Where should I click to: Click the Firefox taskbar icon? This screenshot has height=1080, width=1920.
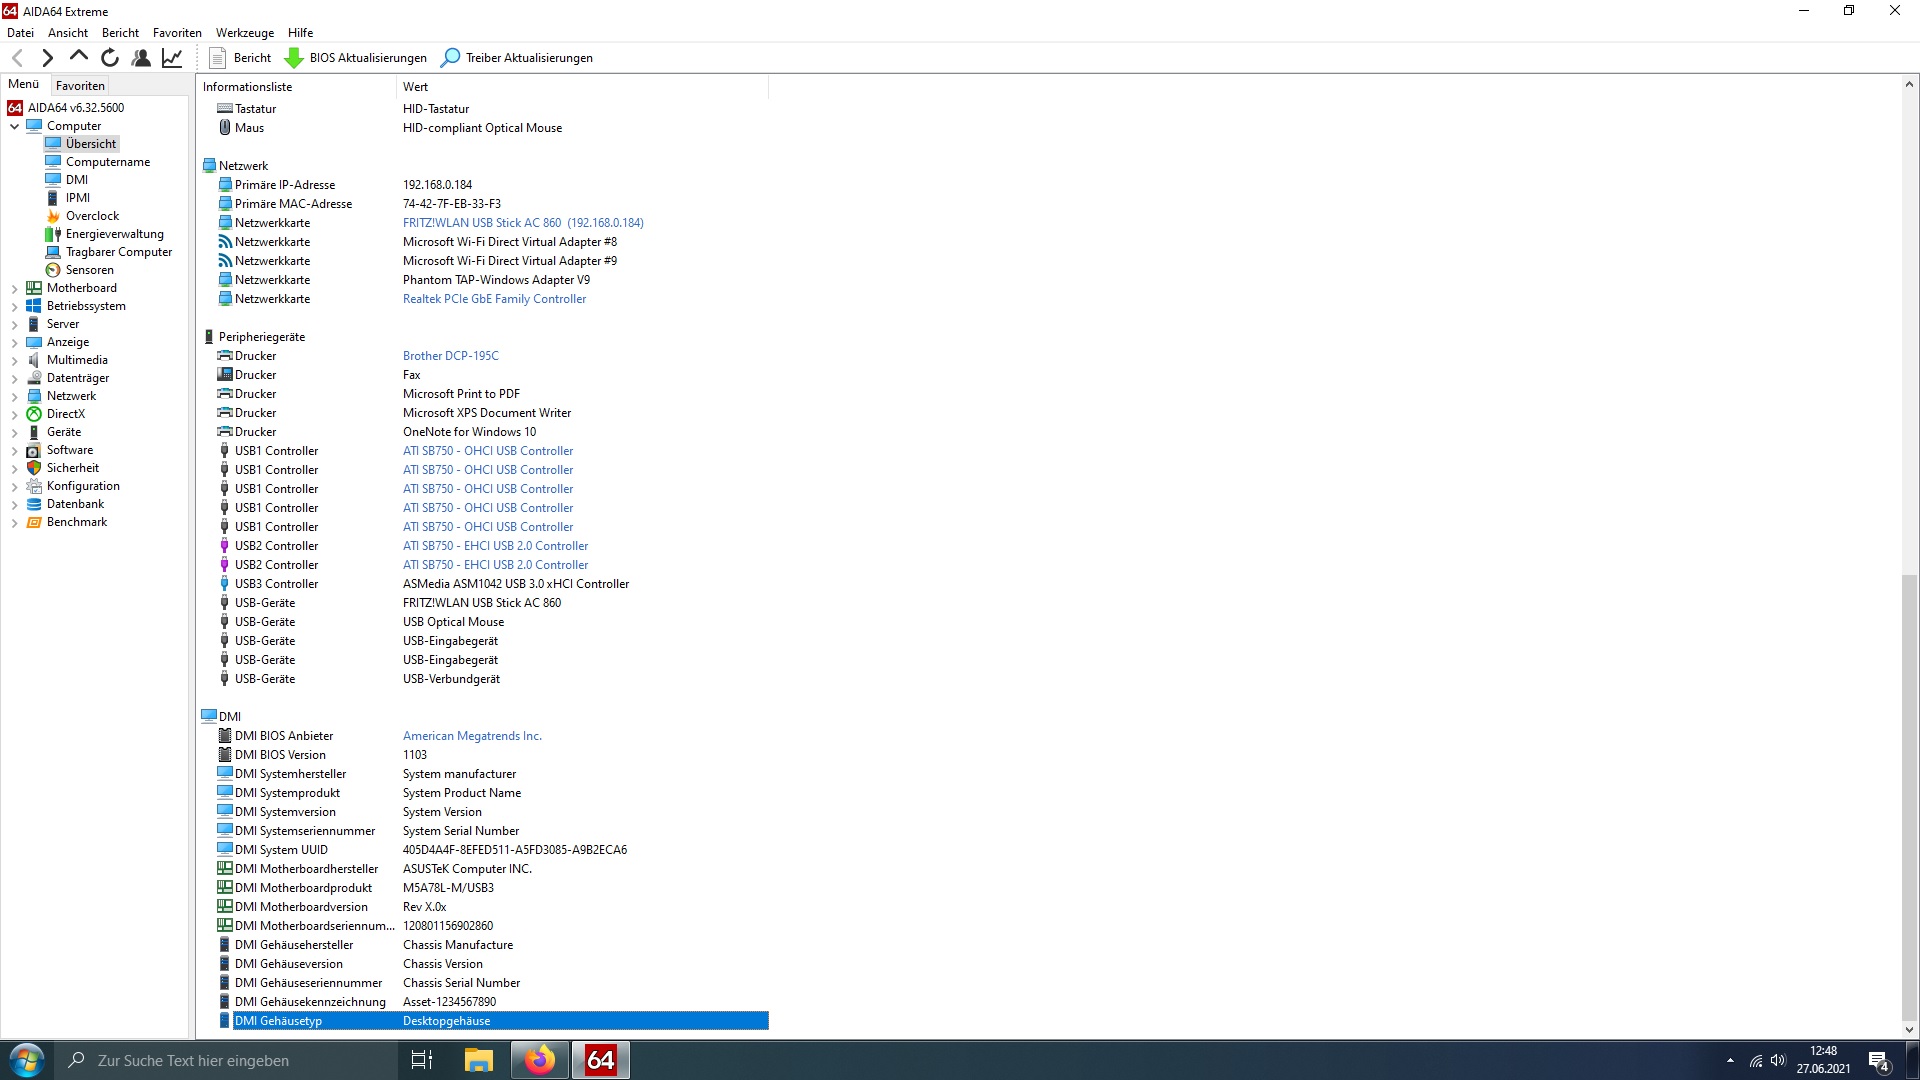coord(540,1060)
